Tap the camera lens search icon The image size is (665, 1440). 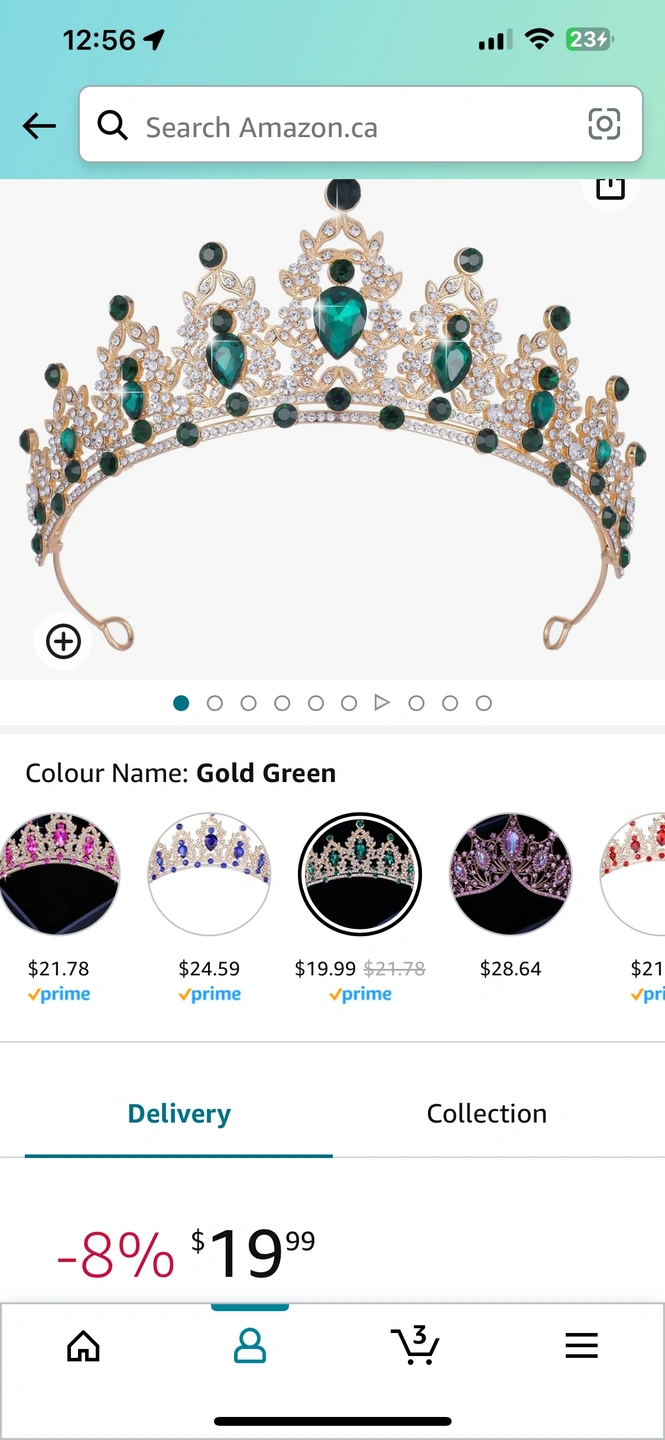(603, 125)
